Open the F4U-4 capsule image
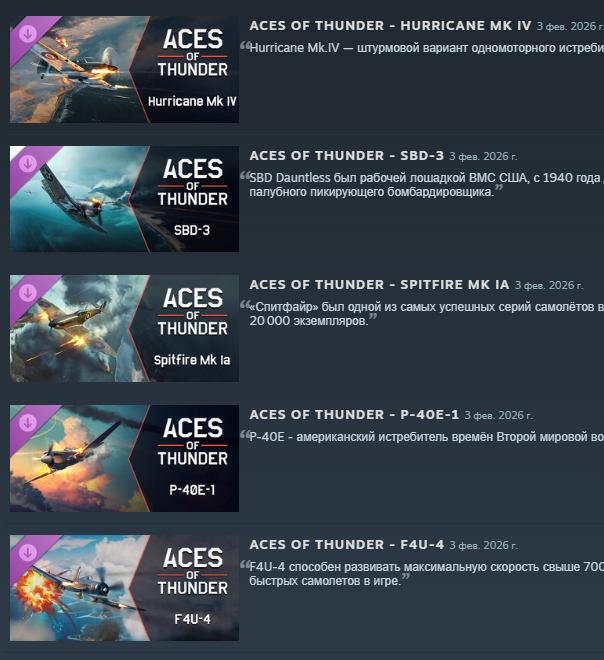The image size is (604, 660). click(x=124, y=588)
